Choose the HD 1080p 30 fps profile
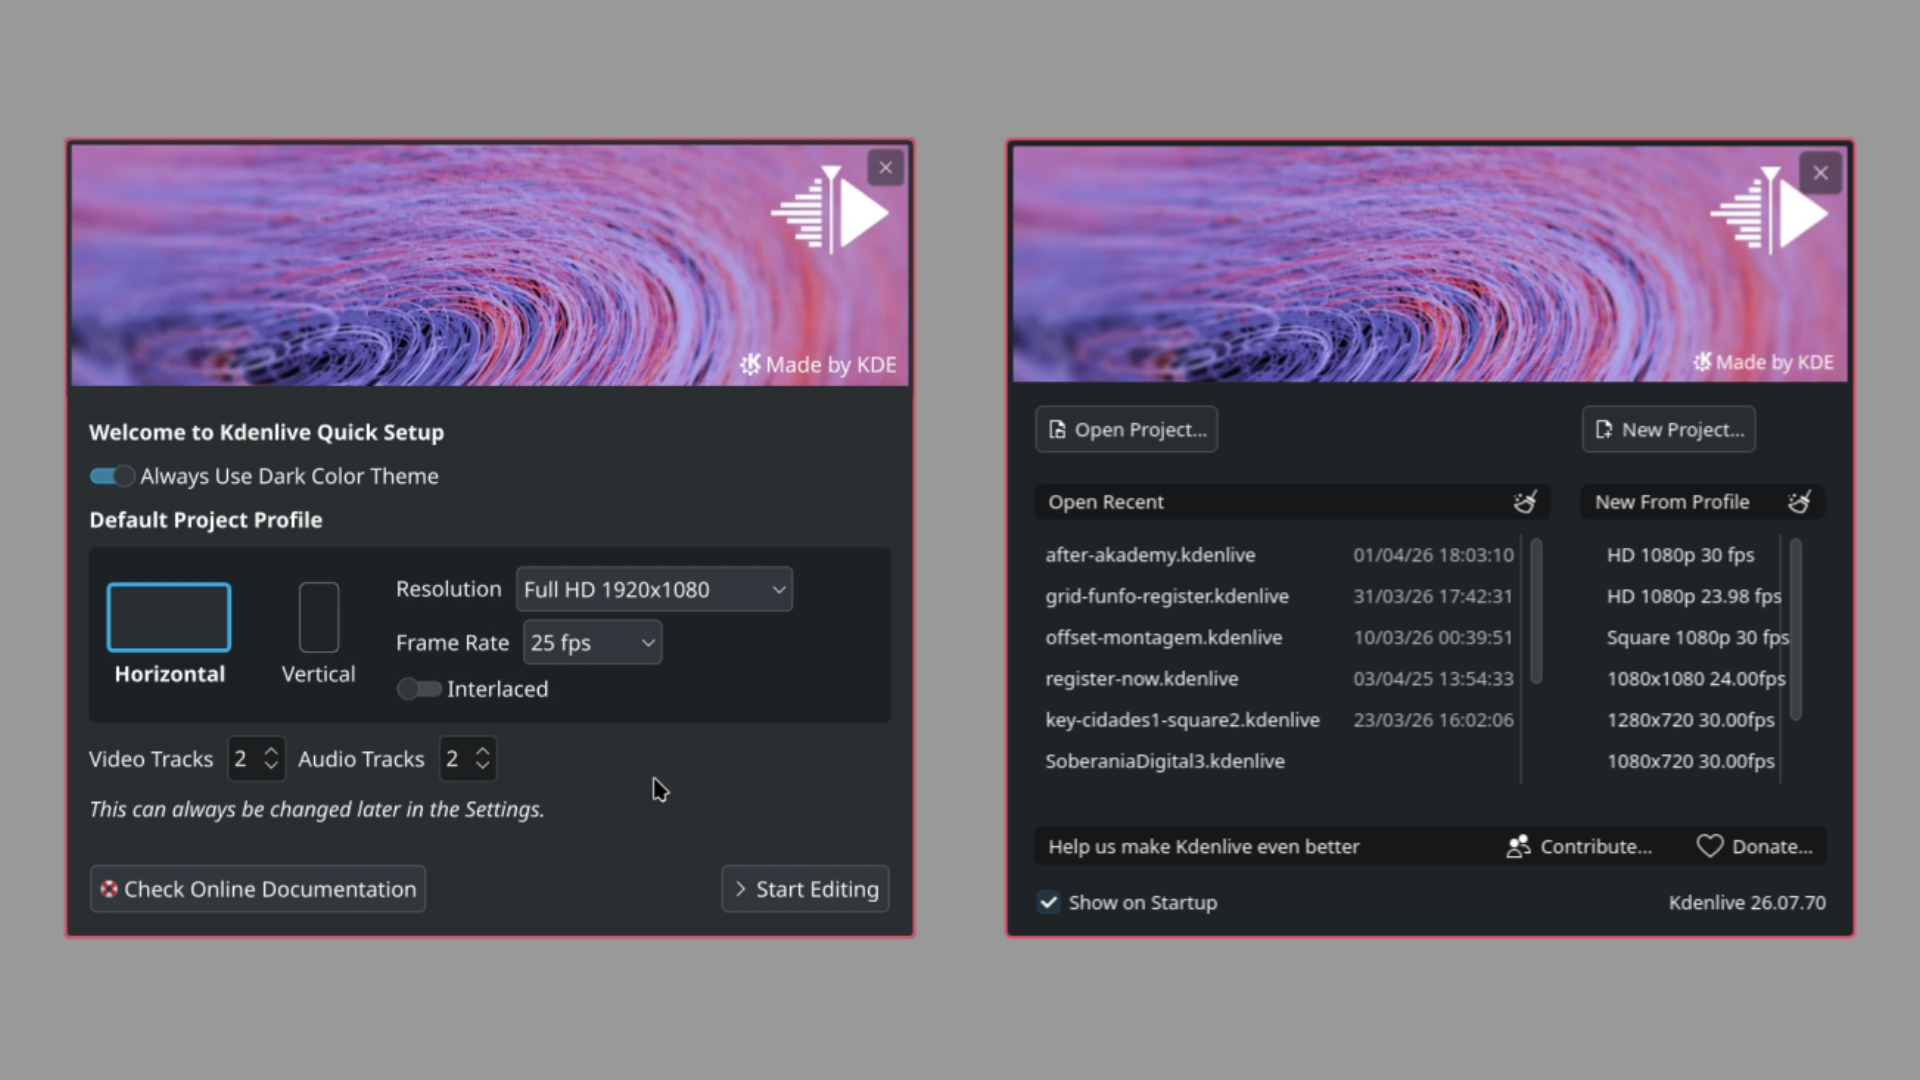The height and width of the screenshot is (1080, 1920). click(1680, 555)
